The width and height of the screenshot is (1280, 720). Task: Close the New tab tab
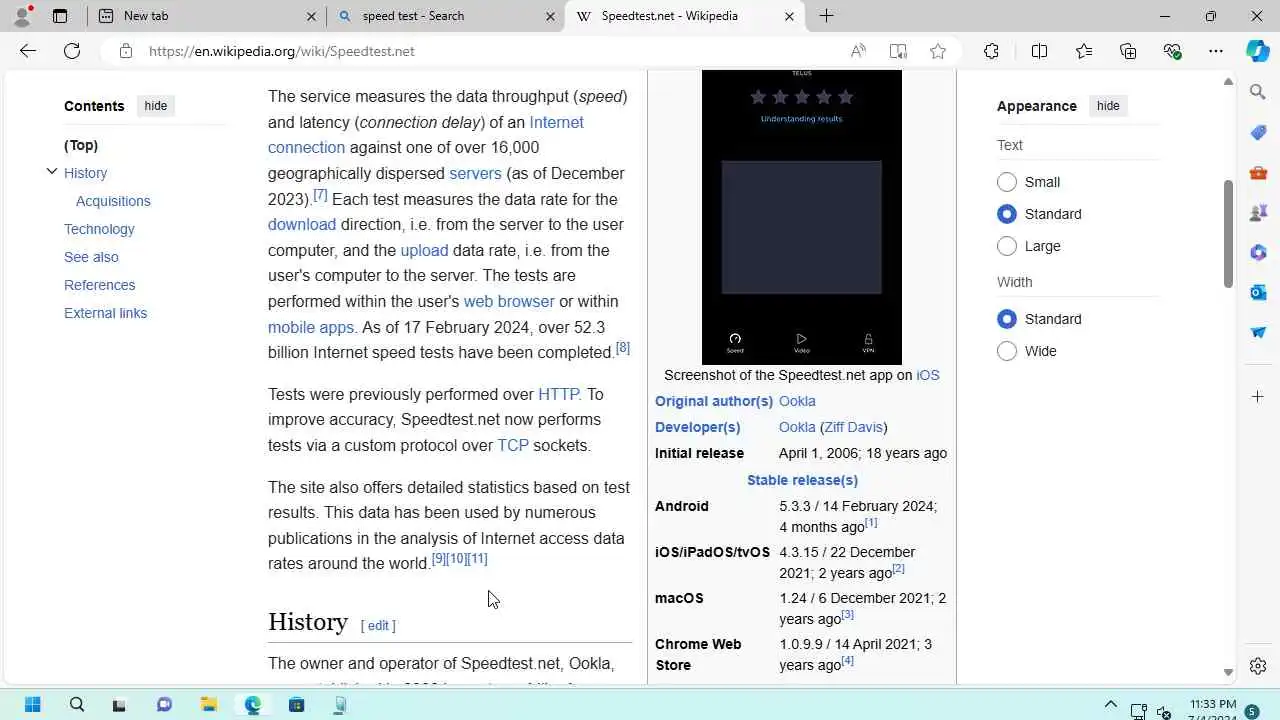[310, 16]
